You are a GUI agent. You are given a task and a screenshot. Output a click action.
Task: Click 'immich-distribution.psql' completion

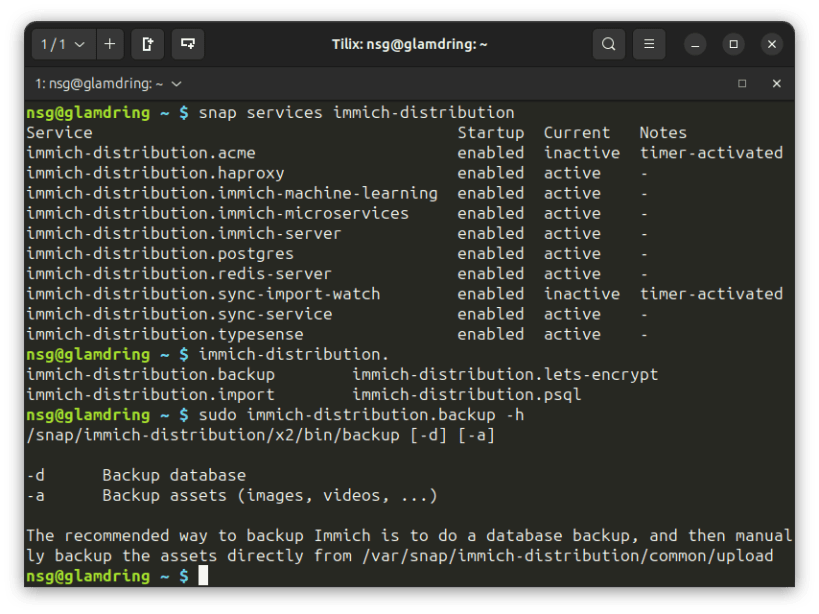[466, 395]
